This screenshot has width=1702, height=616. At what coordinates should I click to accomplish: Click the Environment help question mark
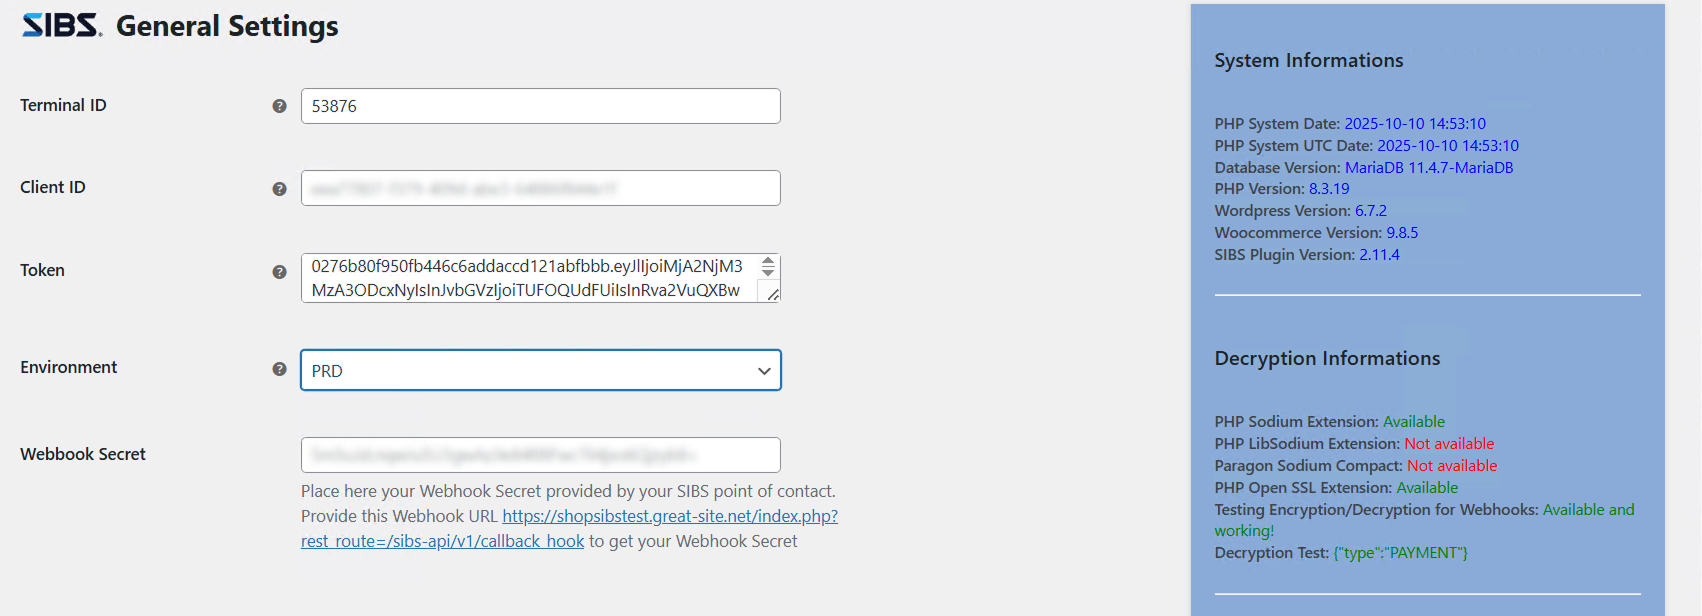coord(280,369)
